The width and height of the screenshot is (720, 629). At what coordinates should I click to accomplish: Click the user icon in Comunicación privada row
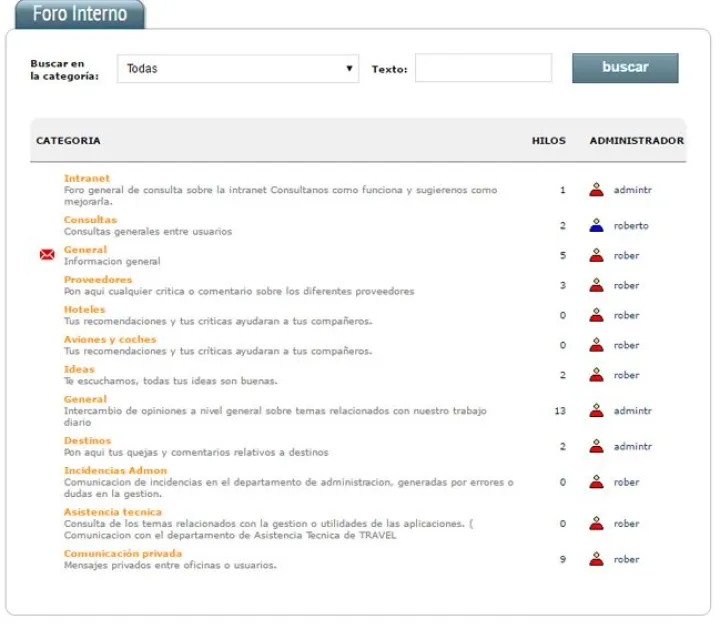[597, 559]
